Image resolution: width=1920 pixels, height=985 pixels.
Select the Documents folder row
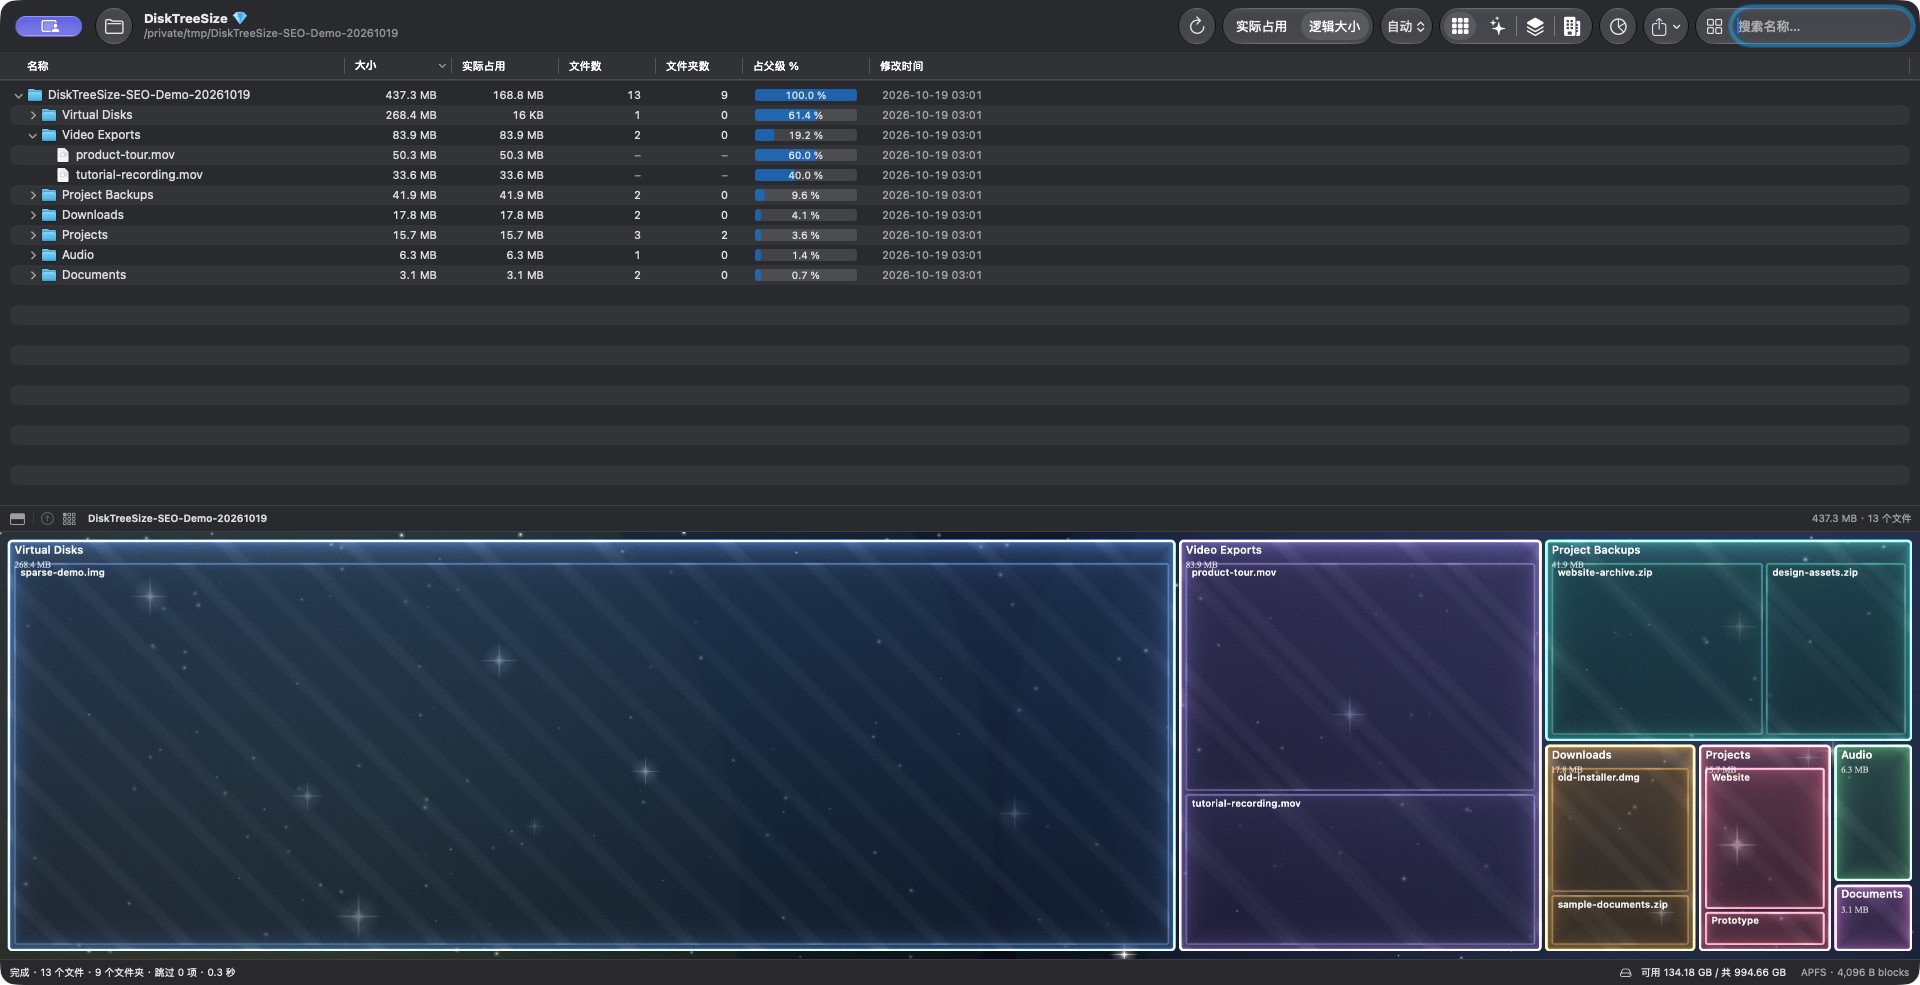click(x=960, y=275)
